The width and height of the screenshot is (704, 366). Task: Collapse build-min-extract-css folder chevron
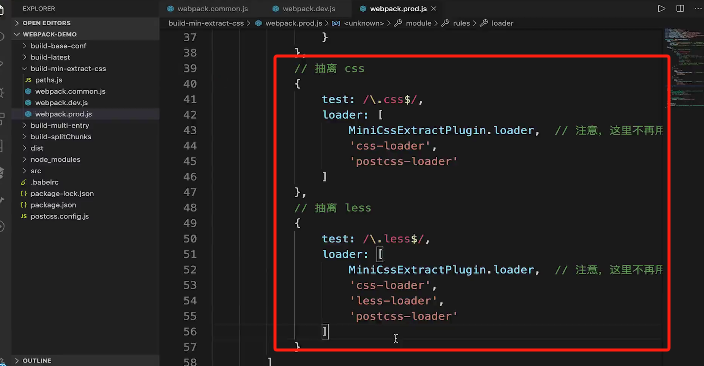(24, 69)
